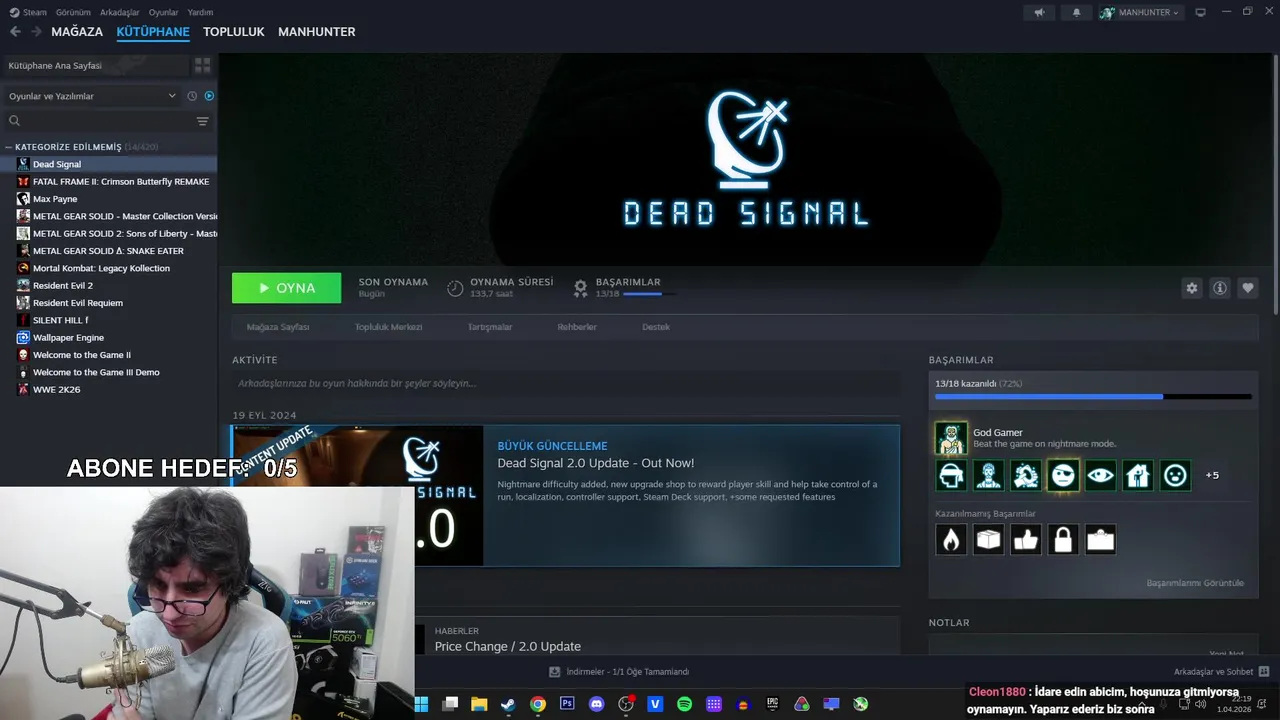The height and width of the screenshot is (720, 1280).
Task: Open the God Gamer achievement icon
Action: pos(951,438)
